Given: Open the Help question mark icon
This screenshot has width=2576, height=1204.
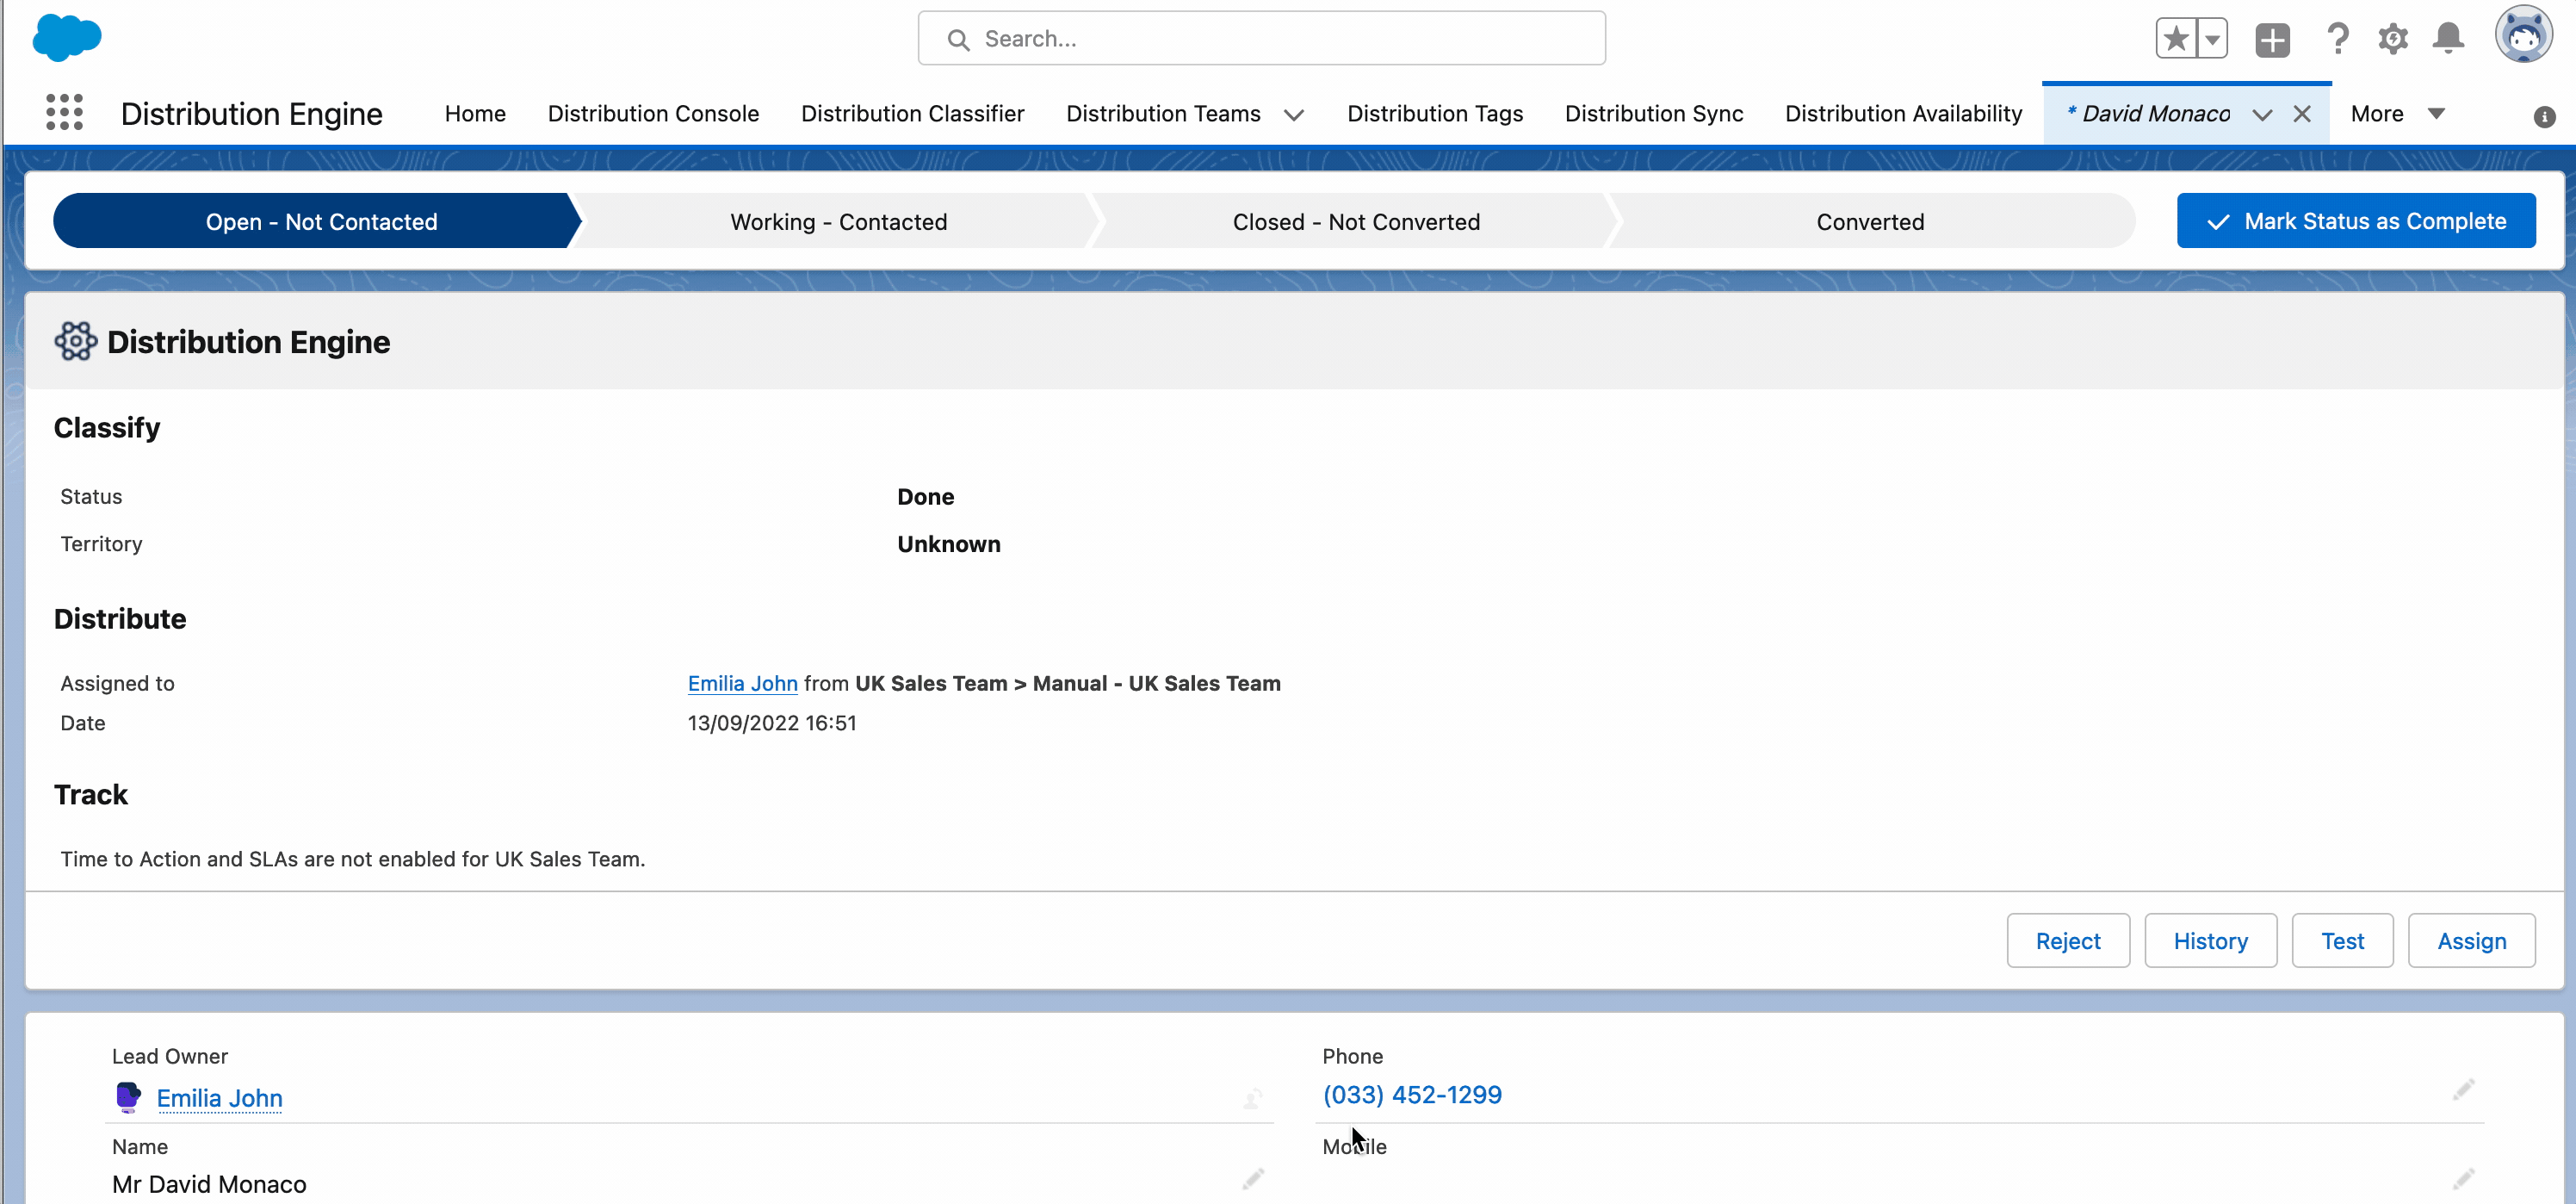Looking at the screenshot, I should point(2337,39).
